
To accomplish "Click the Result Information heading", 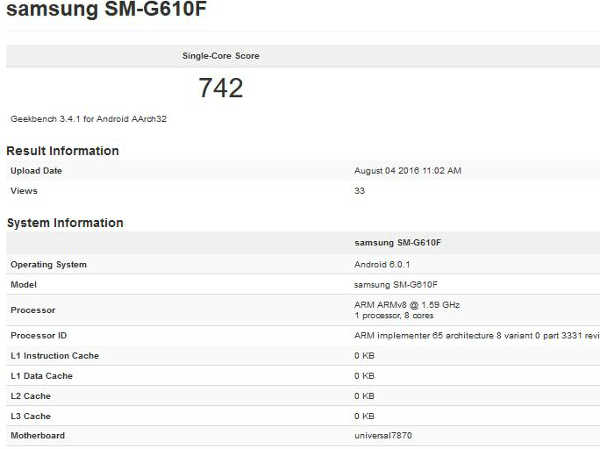I will point(63,151).
